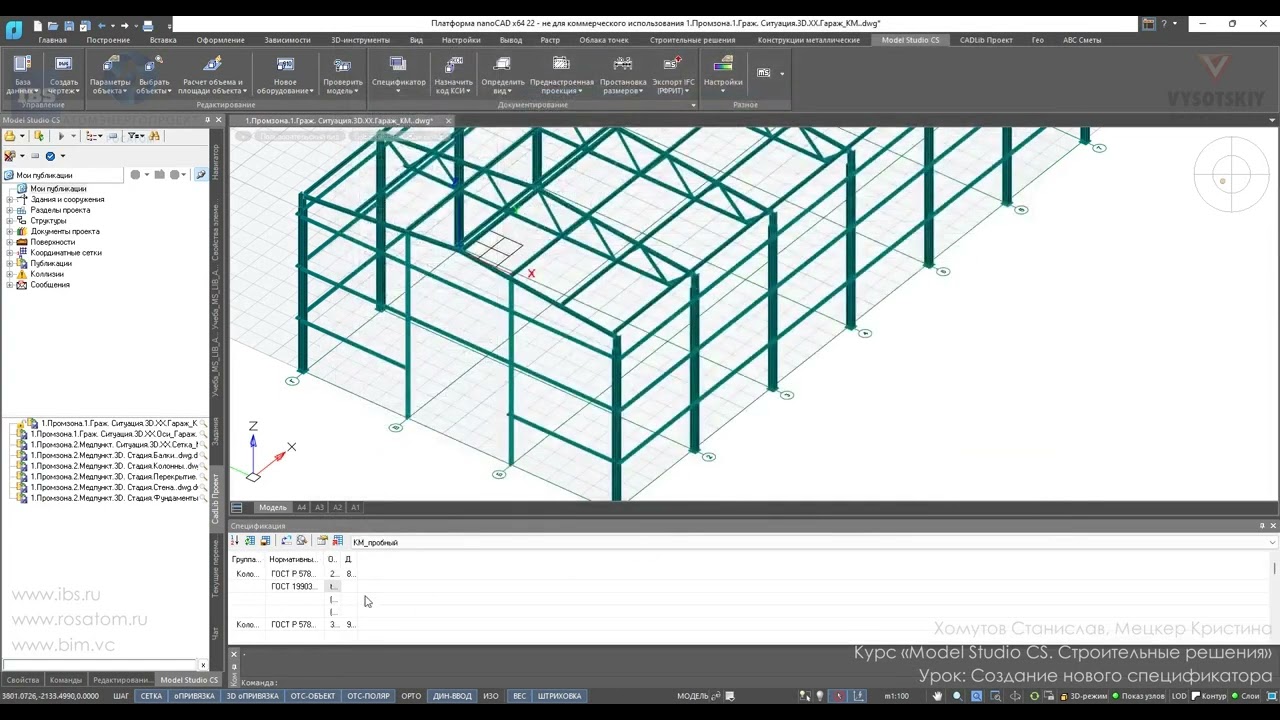This screenshot has width=1280, height=720.
Task: Expand Здания и сооружения tree node
Action: [10, 200]
